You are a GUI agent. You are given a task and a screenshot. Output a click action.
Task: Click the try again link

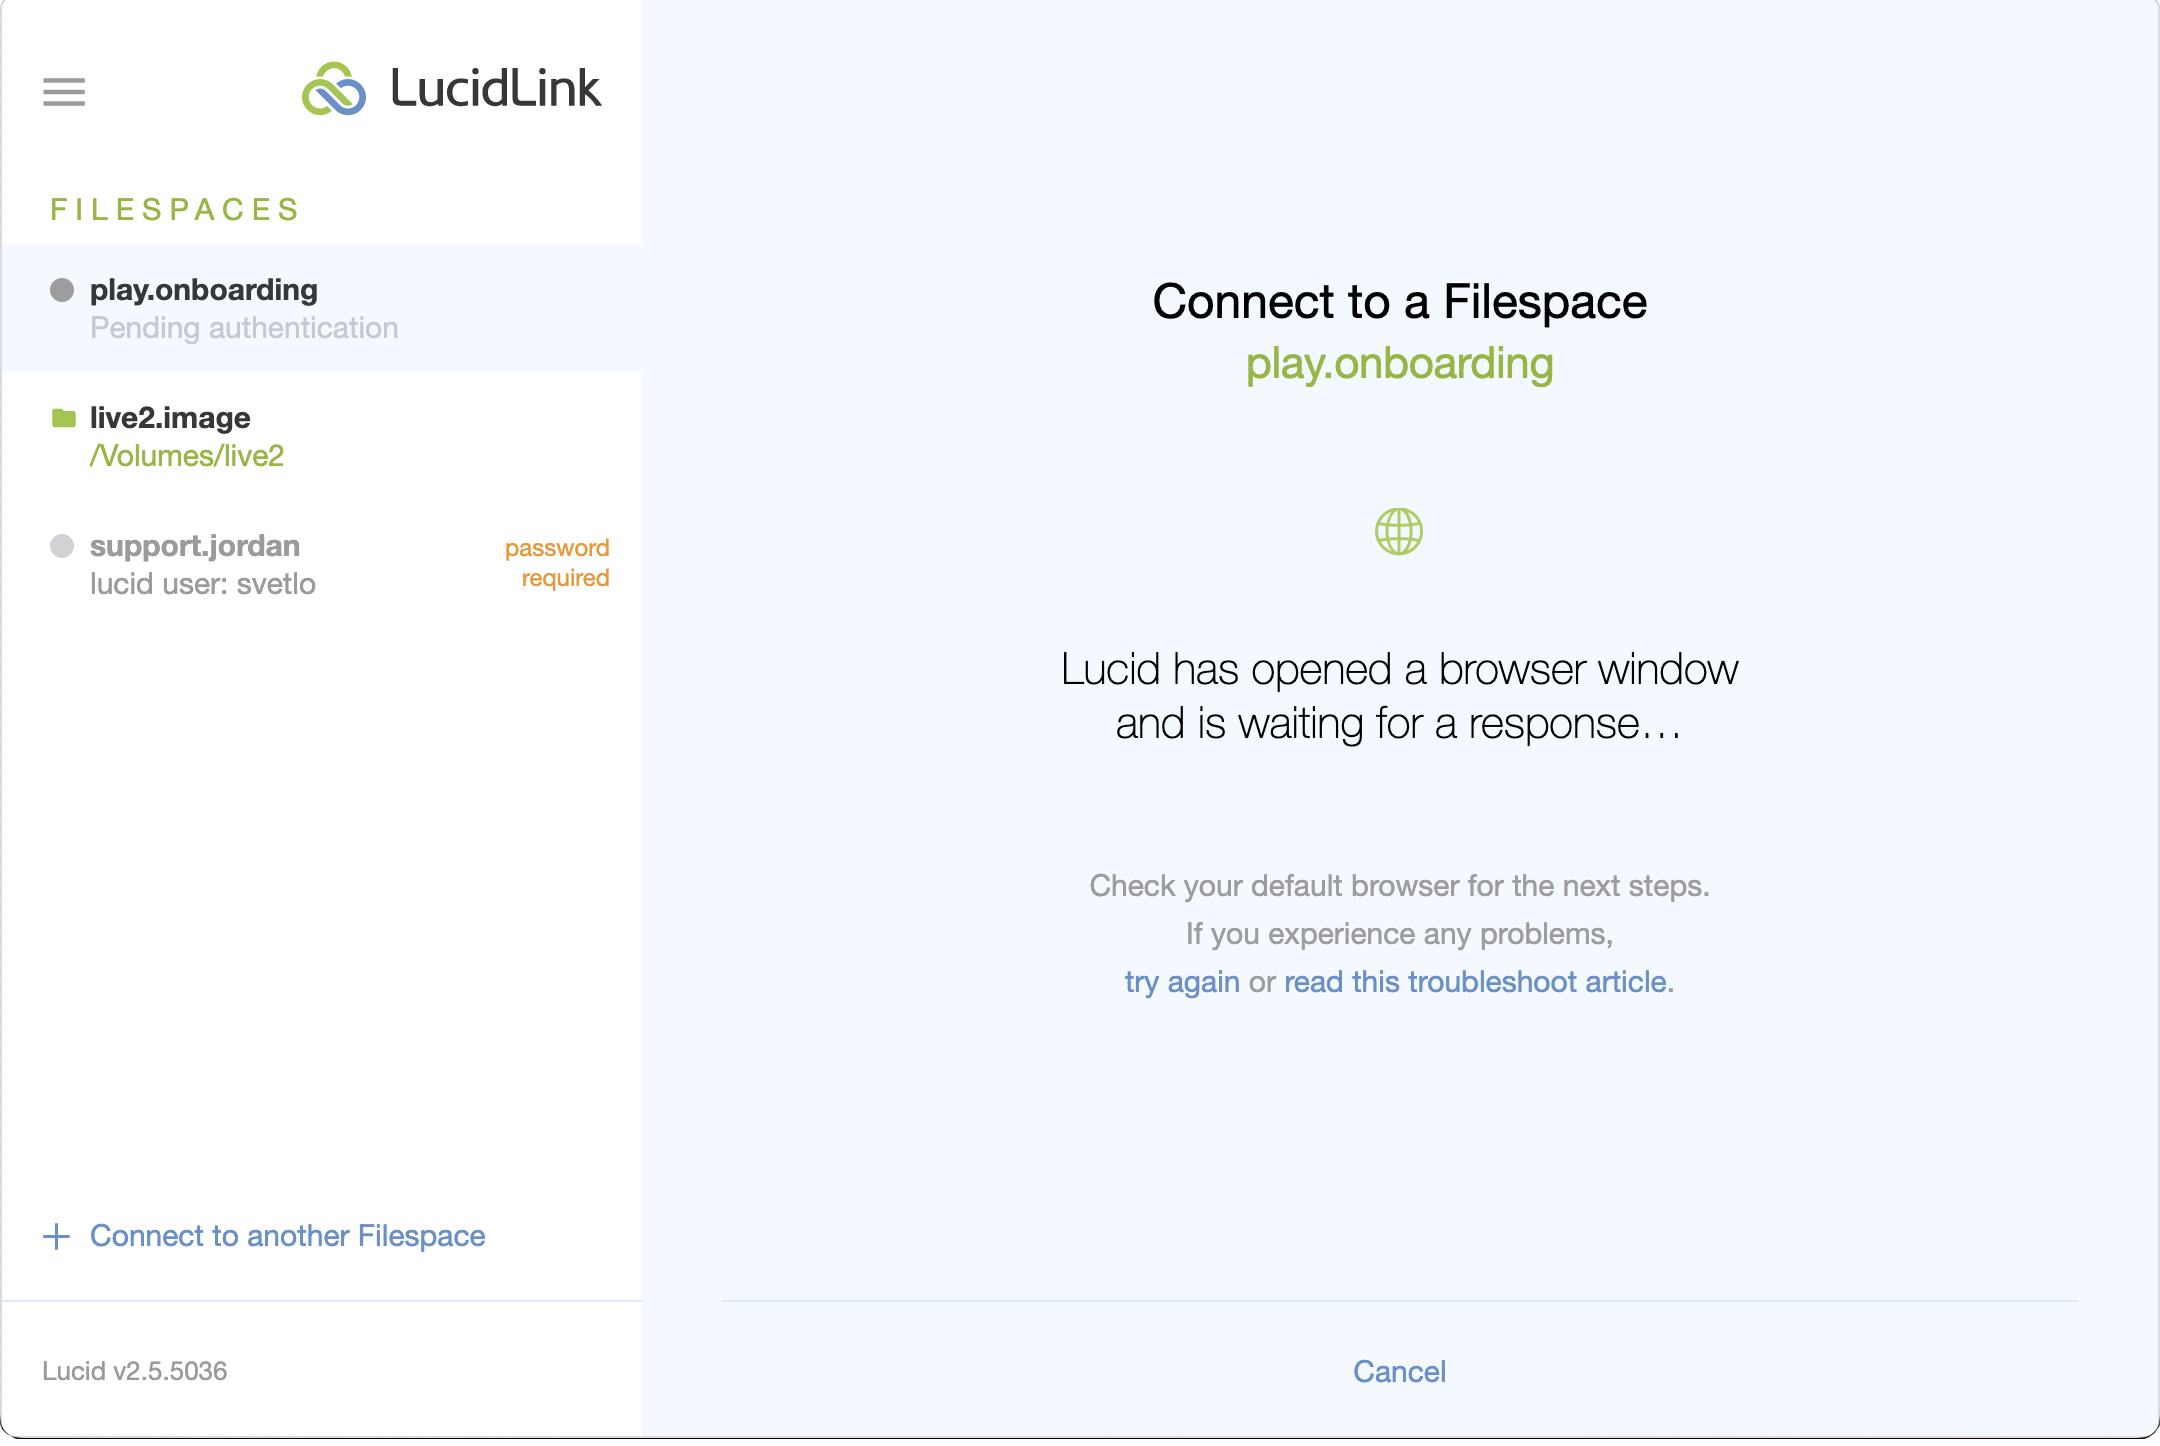pyautogui.click(x=1182, y=982)
